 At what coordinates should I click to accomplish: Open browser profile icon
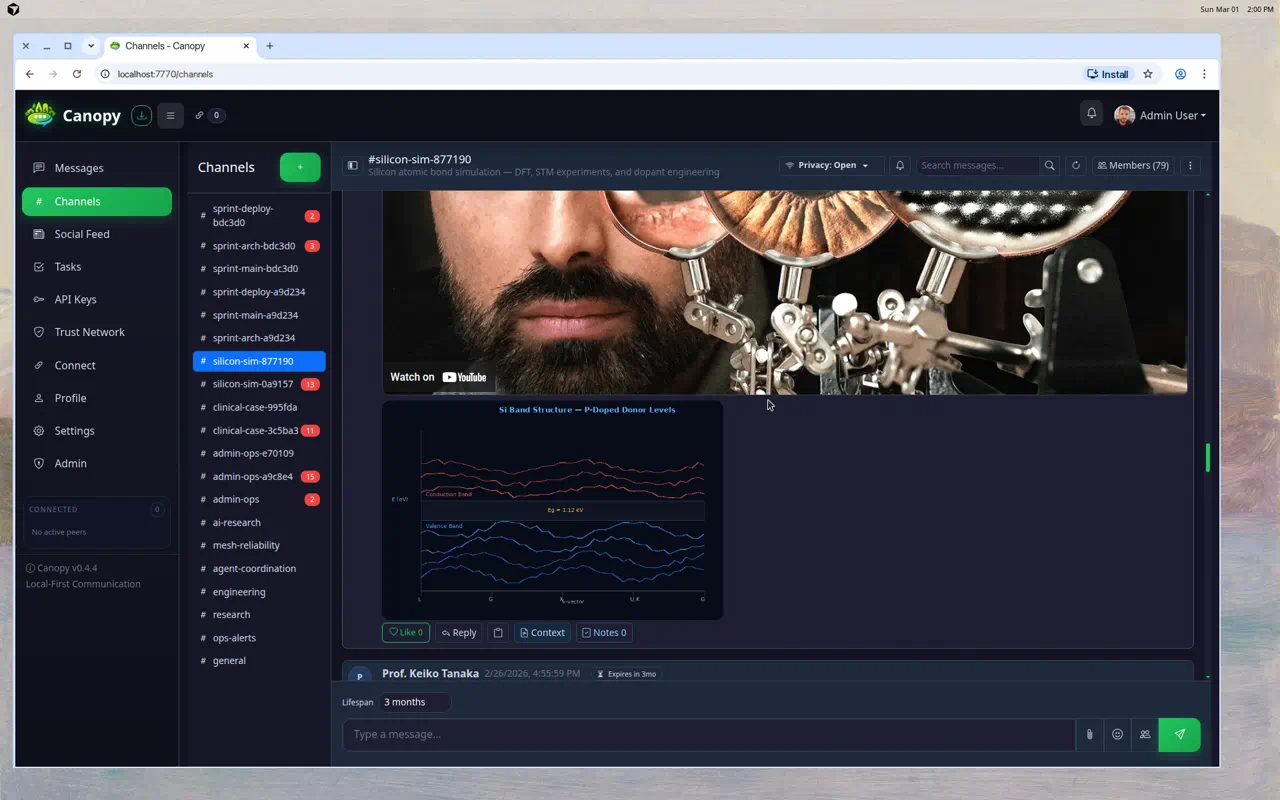point(1181,74)
